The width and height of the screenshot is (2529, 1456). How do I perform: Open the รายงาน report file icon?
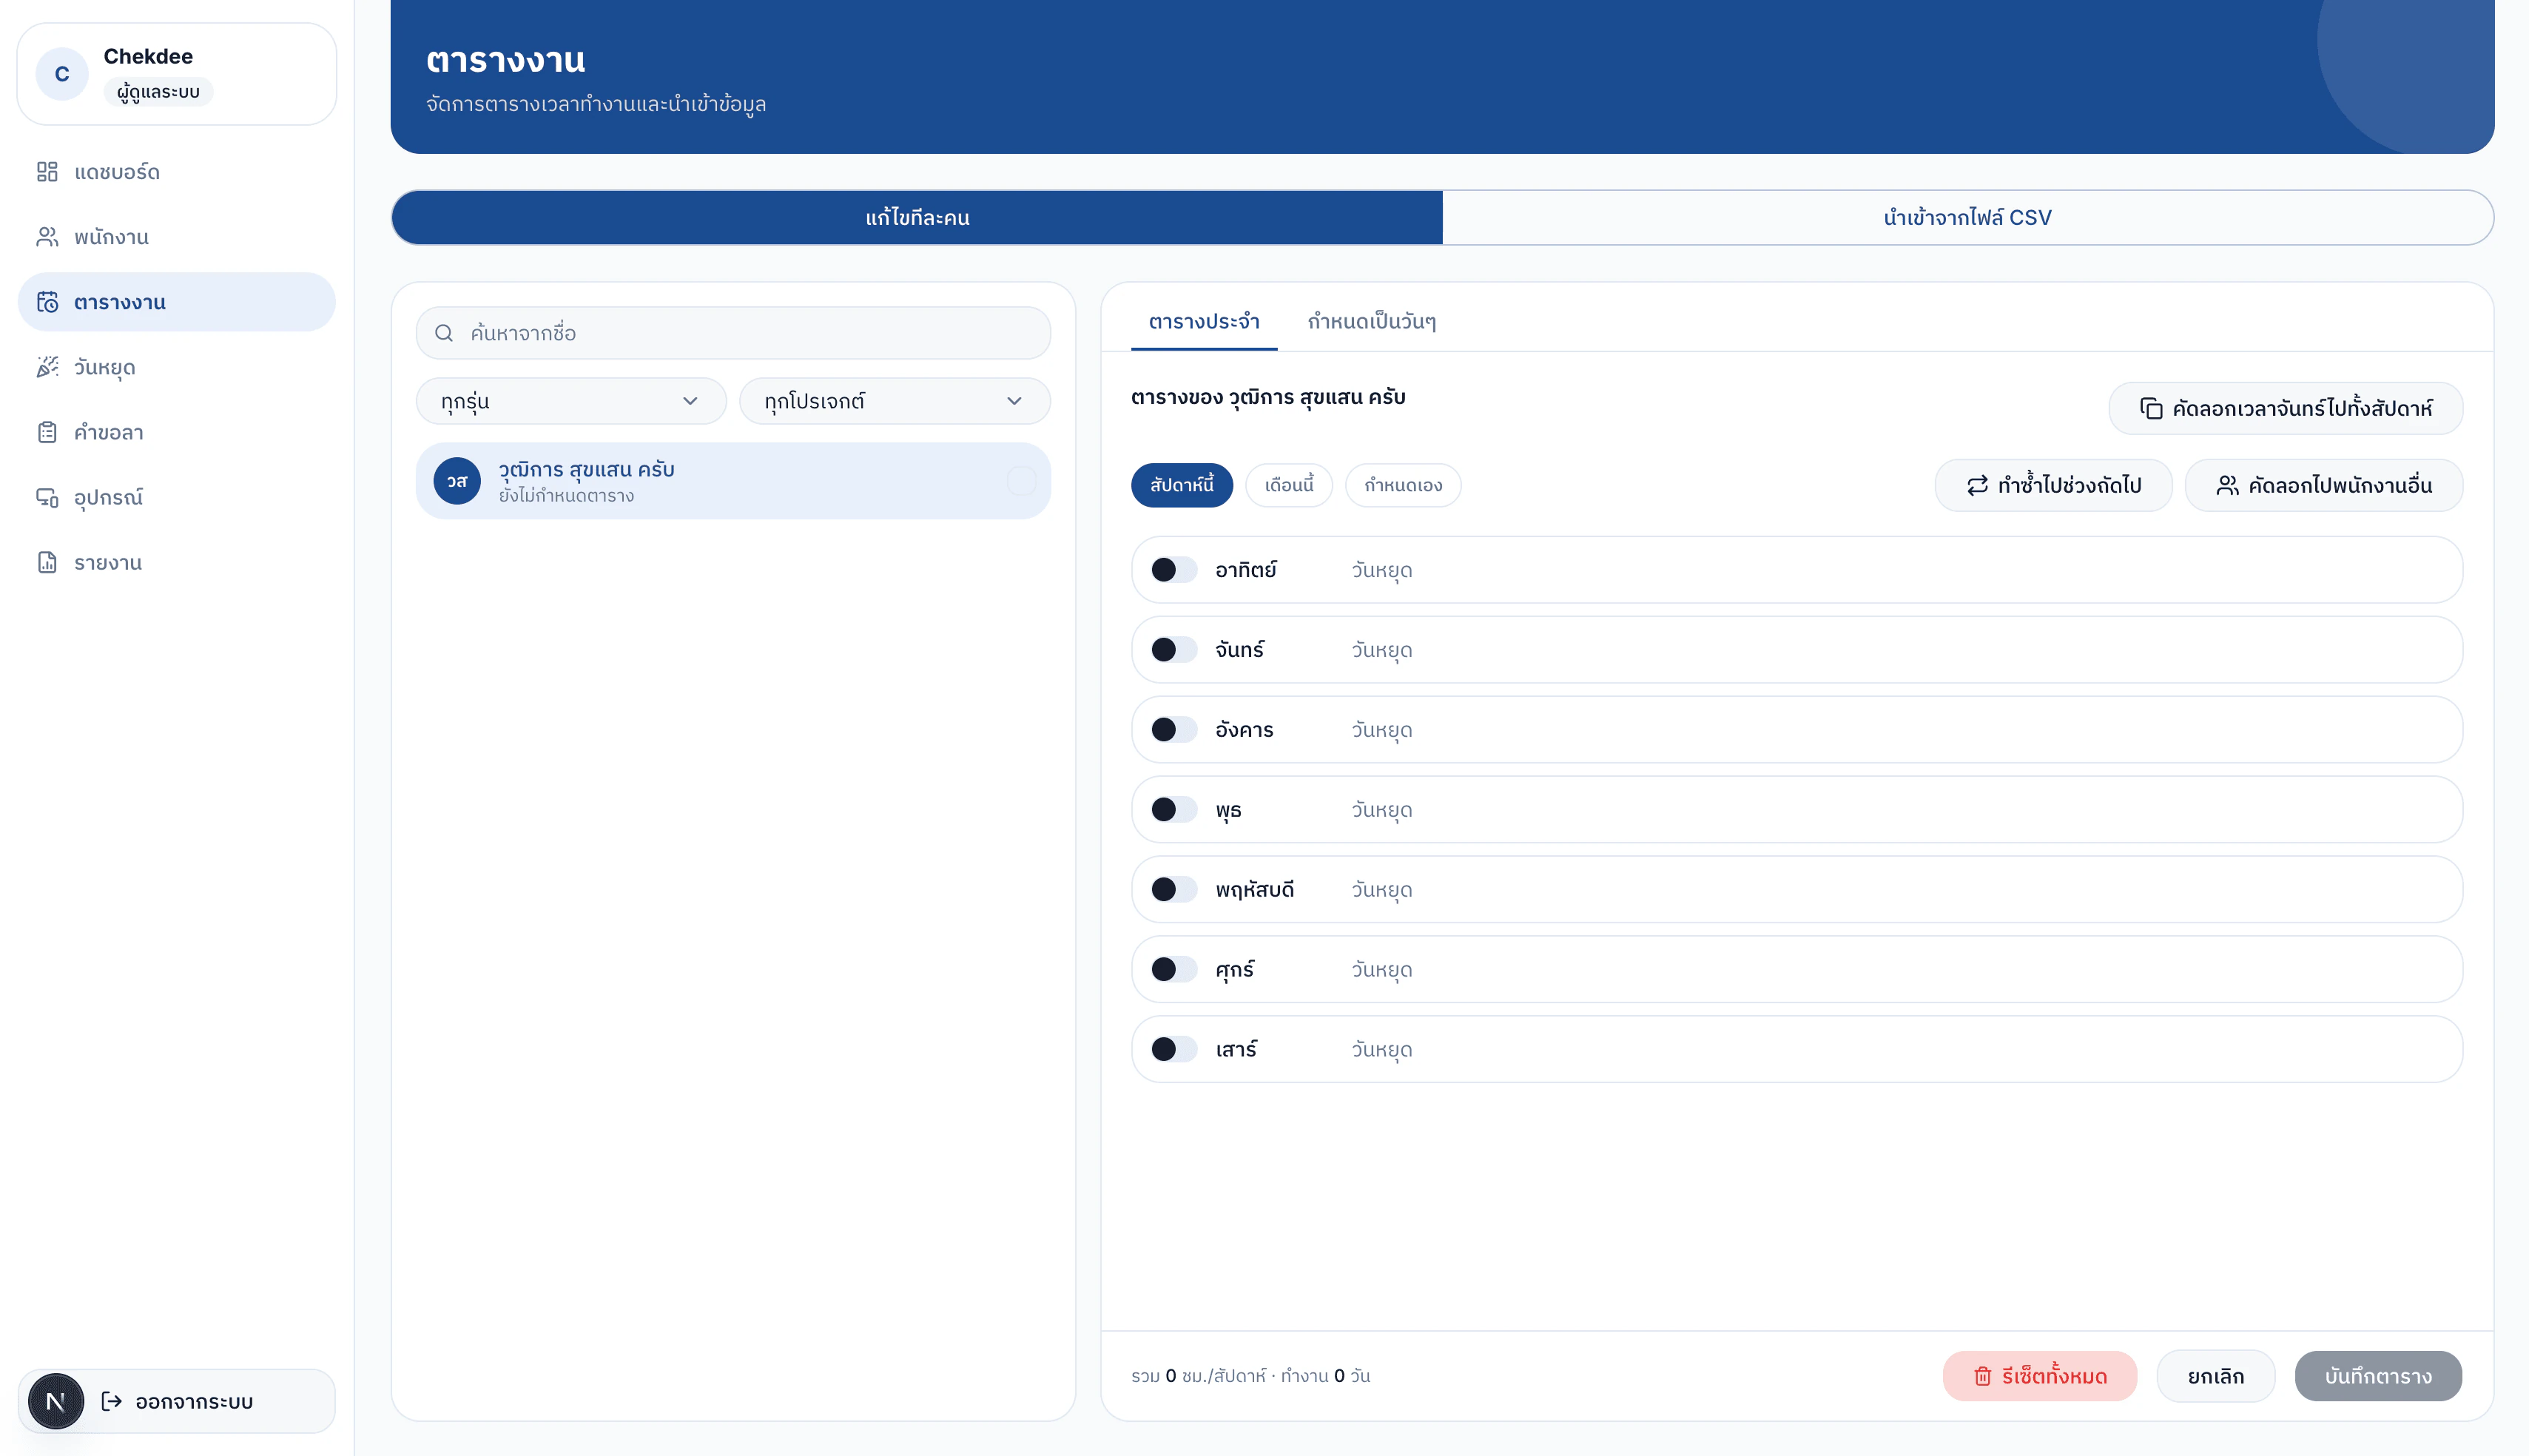point(47,562)
